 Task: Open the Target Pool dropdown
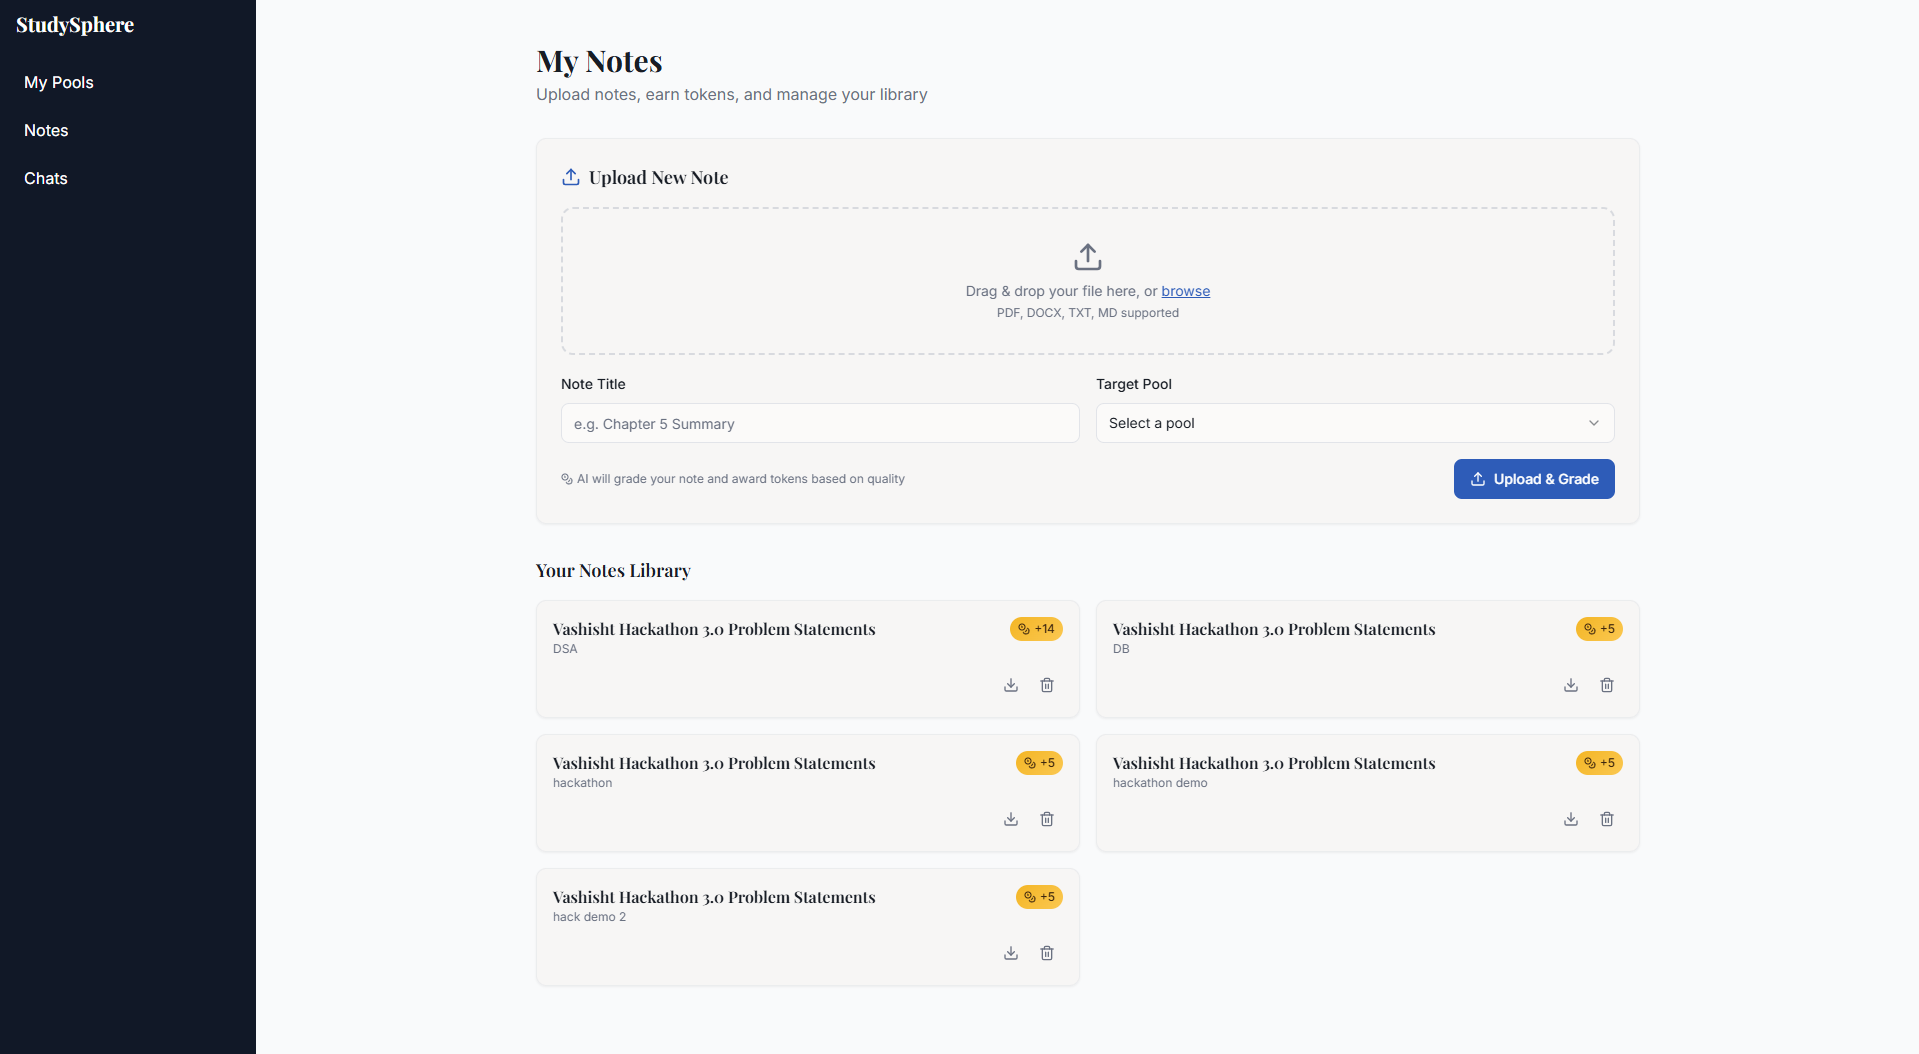(x=1355, y=423)
